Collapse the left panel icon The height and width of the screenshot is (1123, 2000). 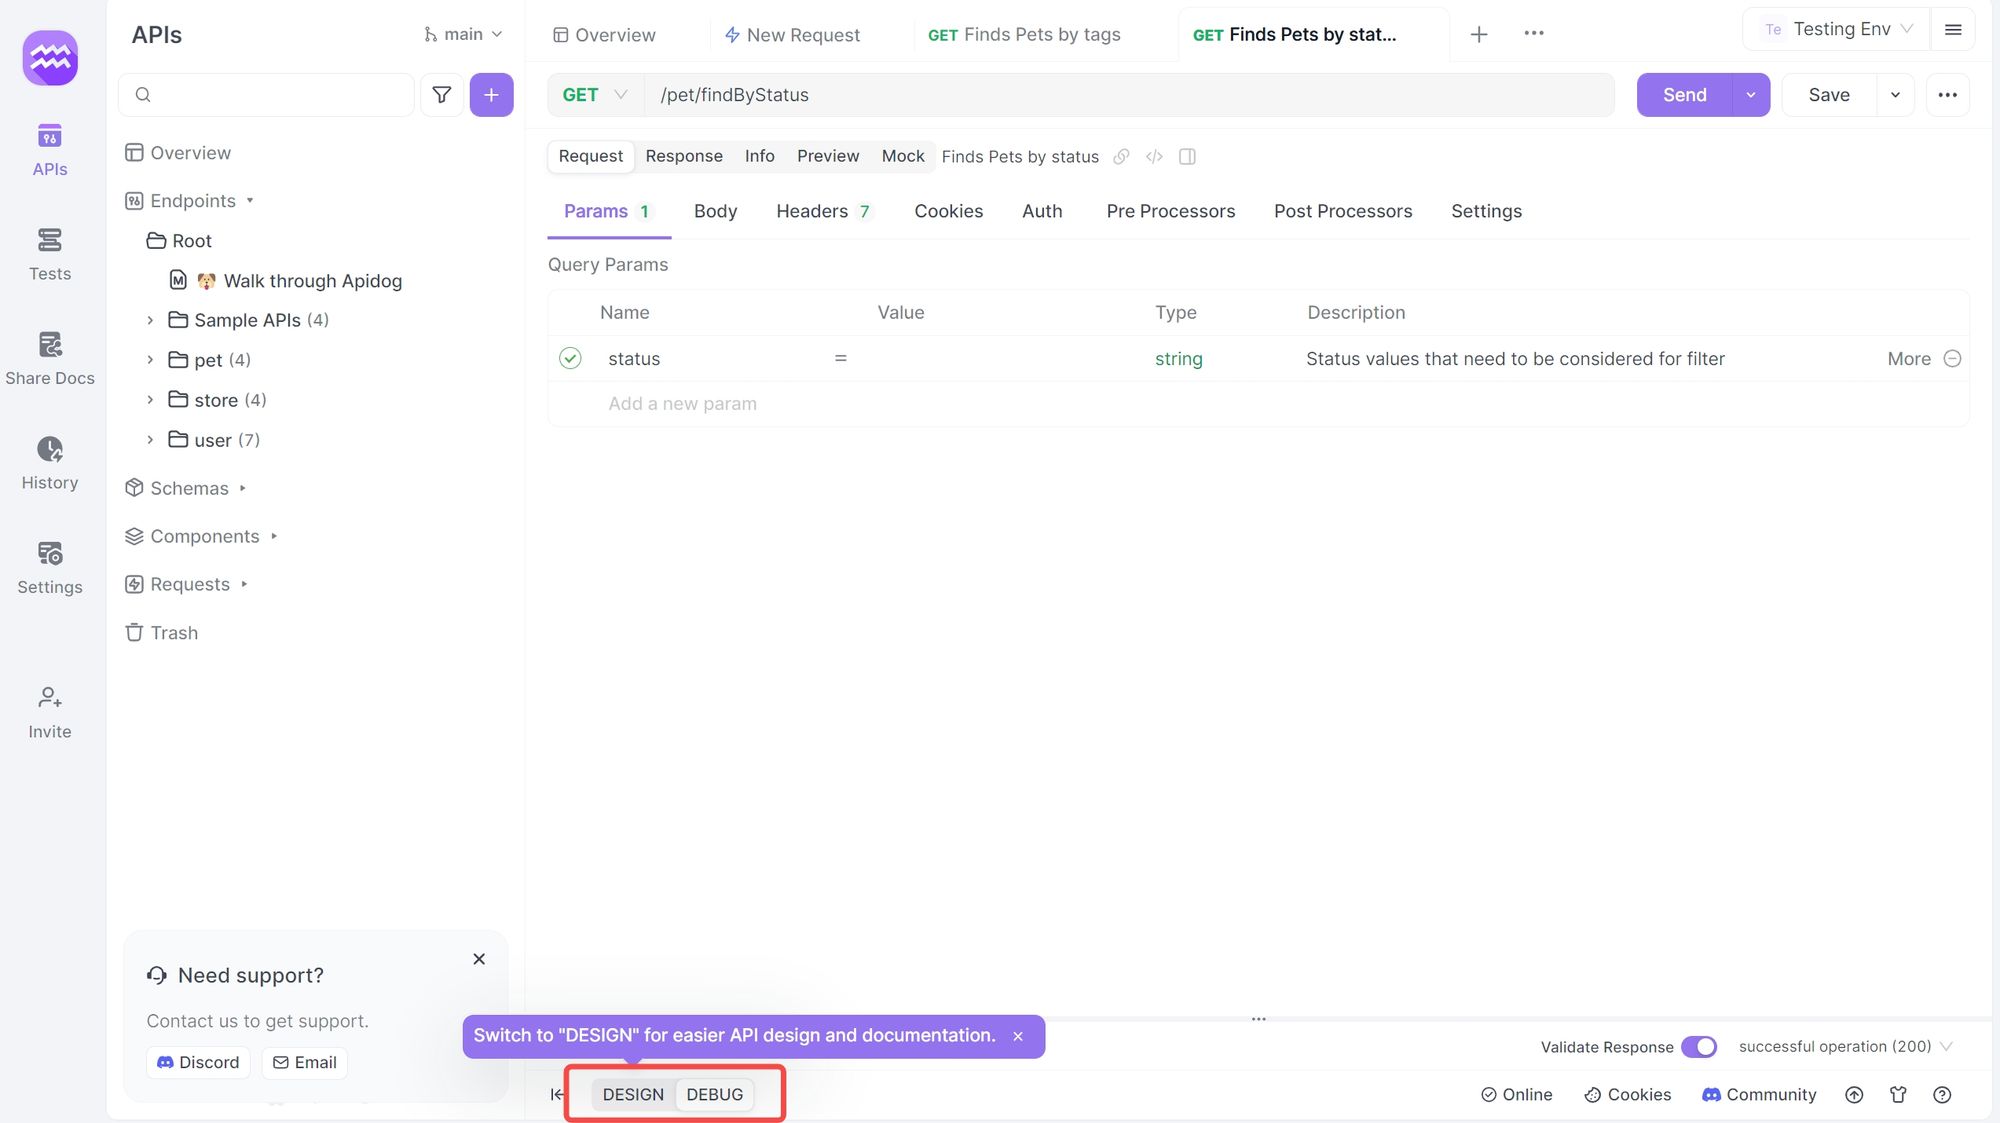557,1094
